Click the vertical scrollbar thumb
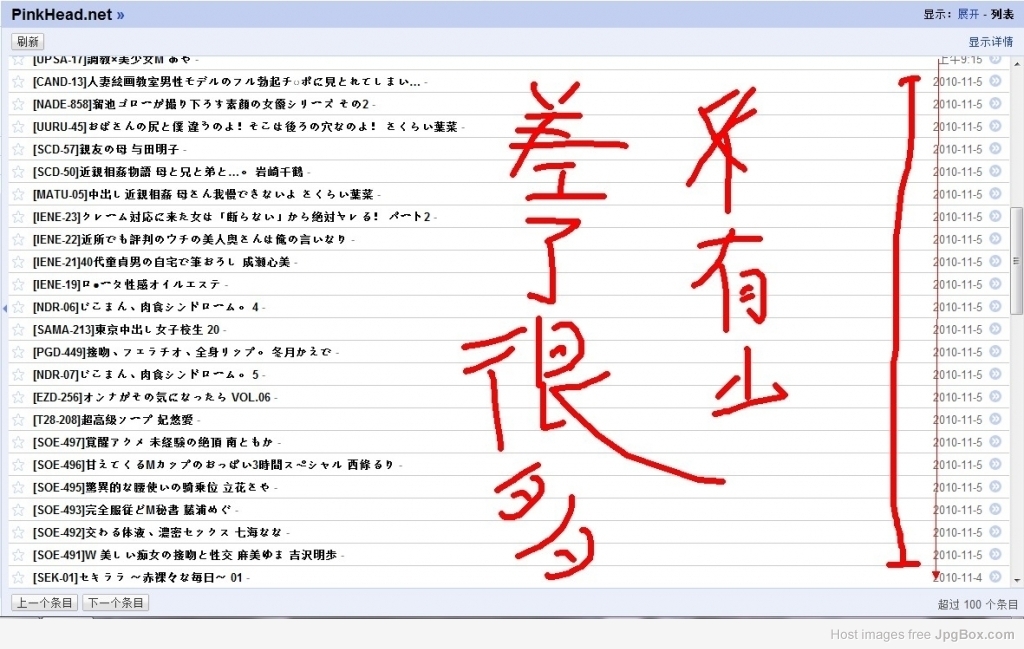This screenshot has height=649, width=1024. coord(1016,261)
